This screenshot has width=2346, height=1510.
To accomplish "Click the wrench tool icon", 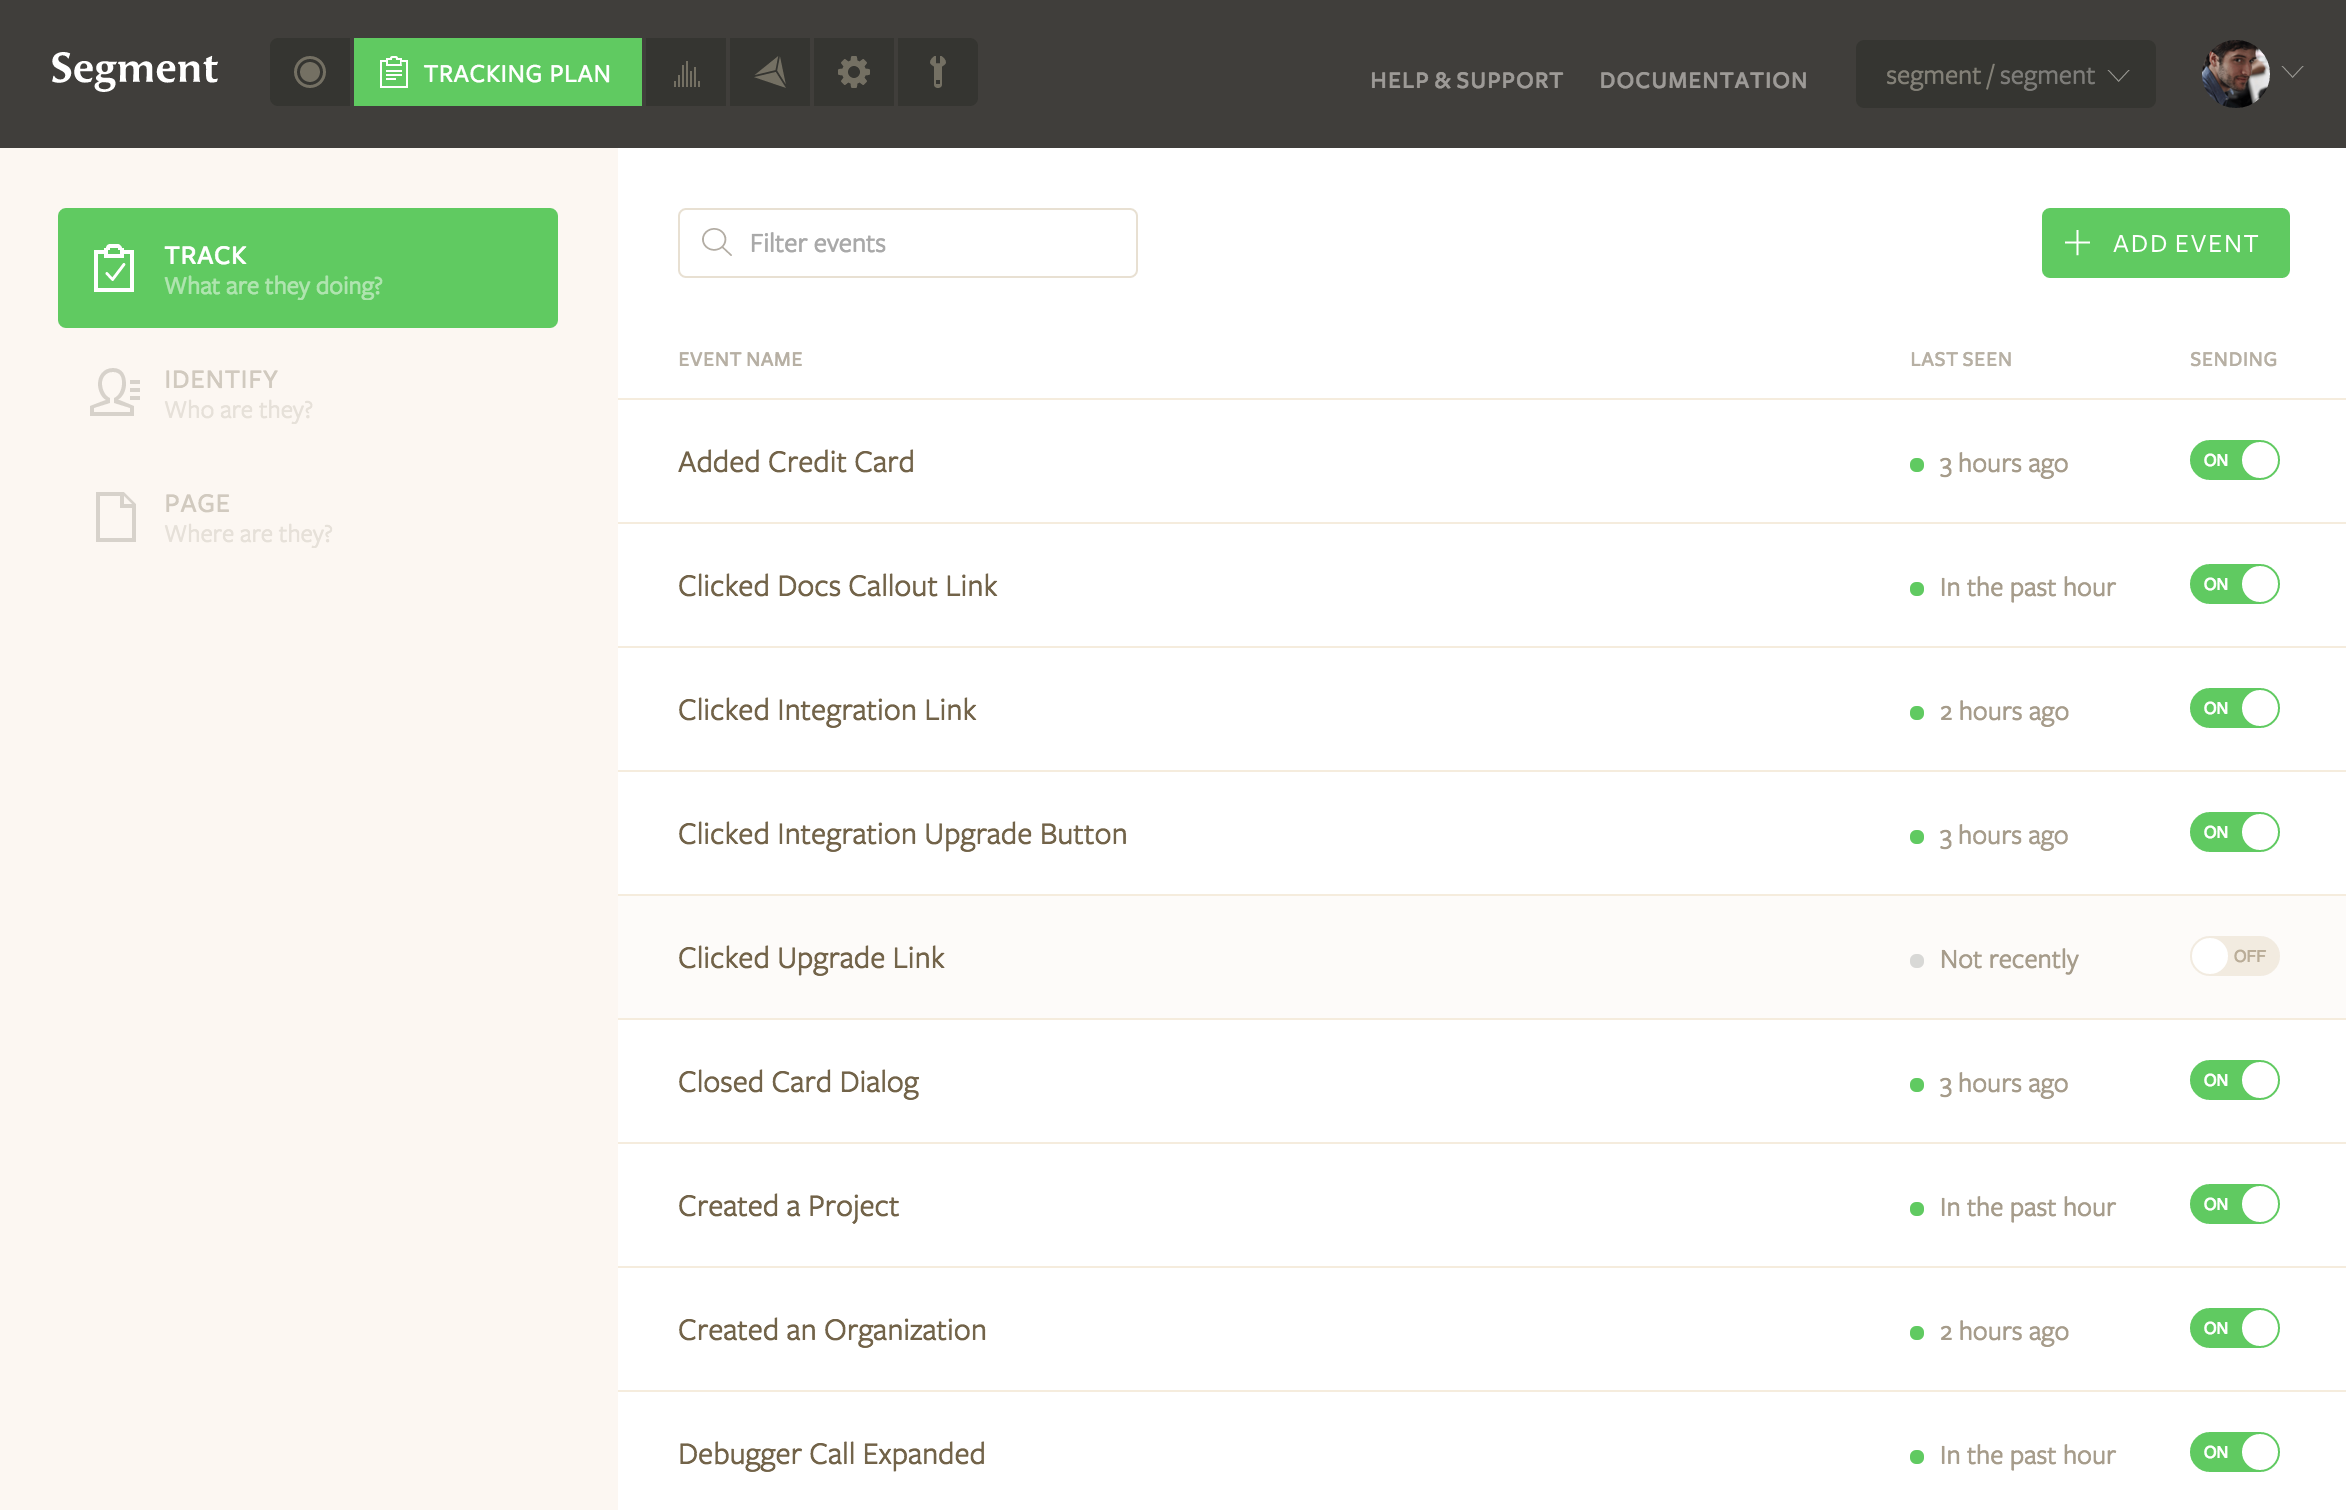I will (x=937, y=72).
